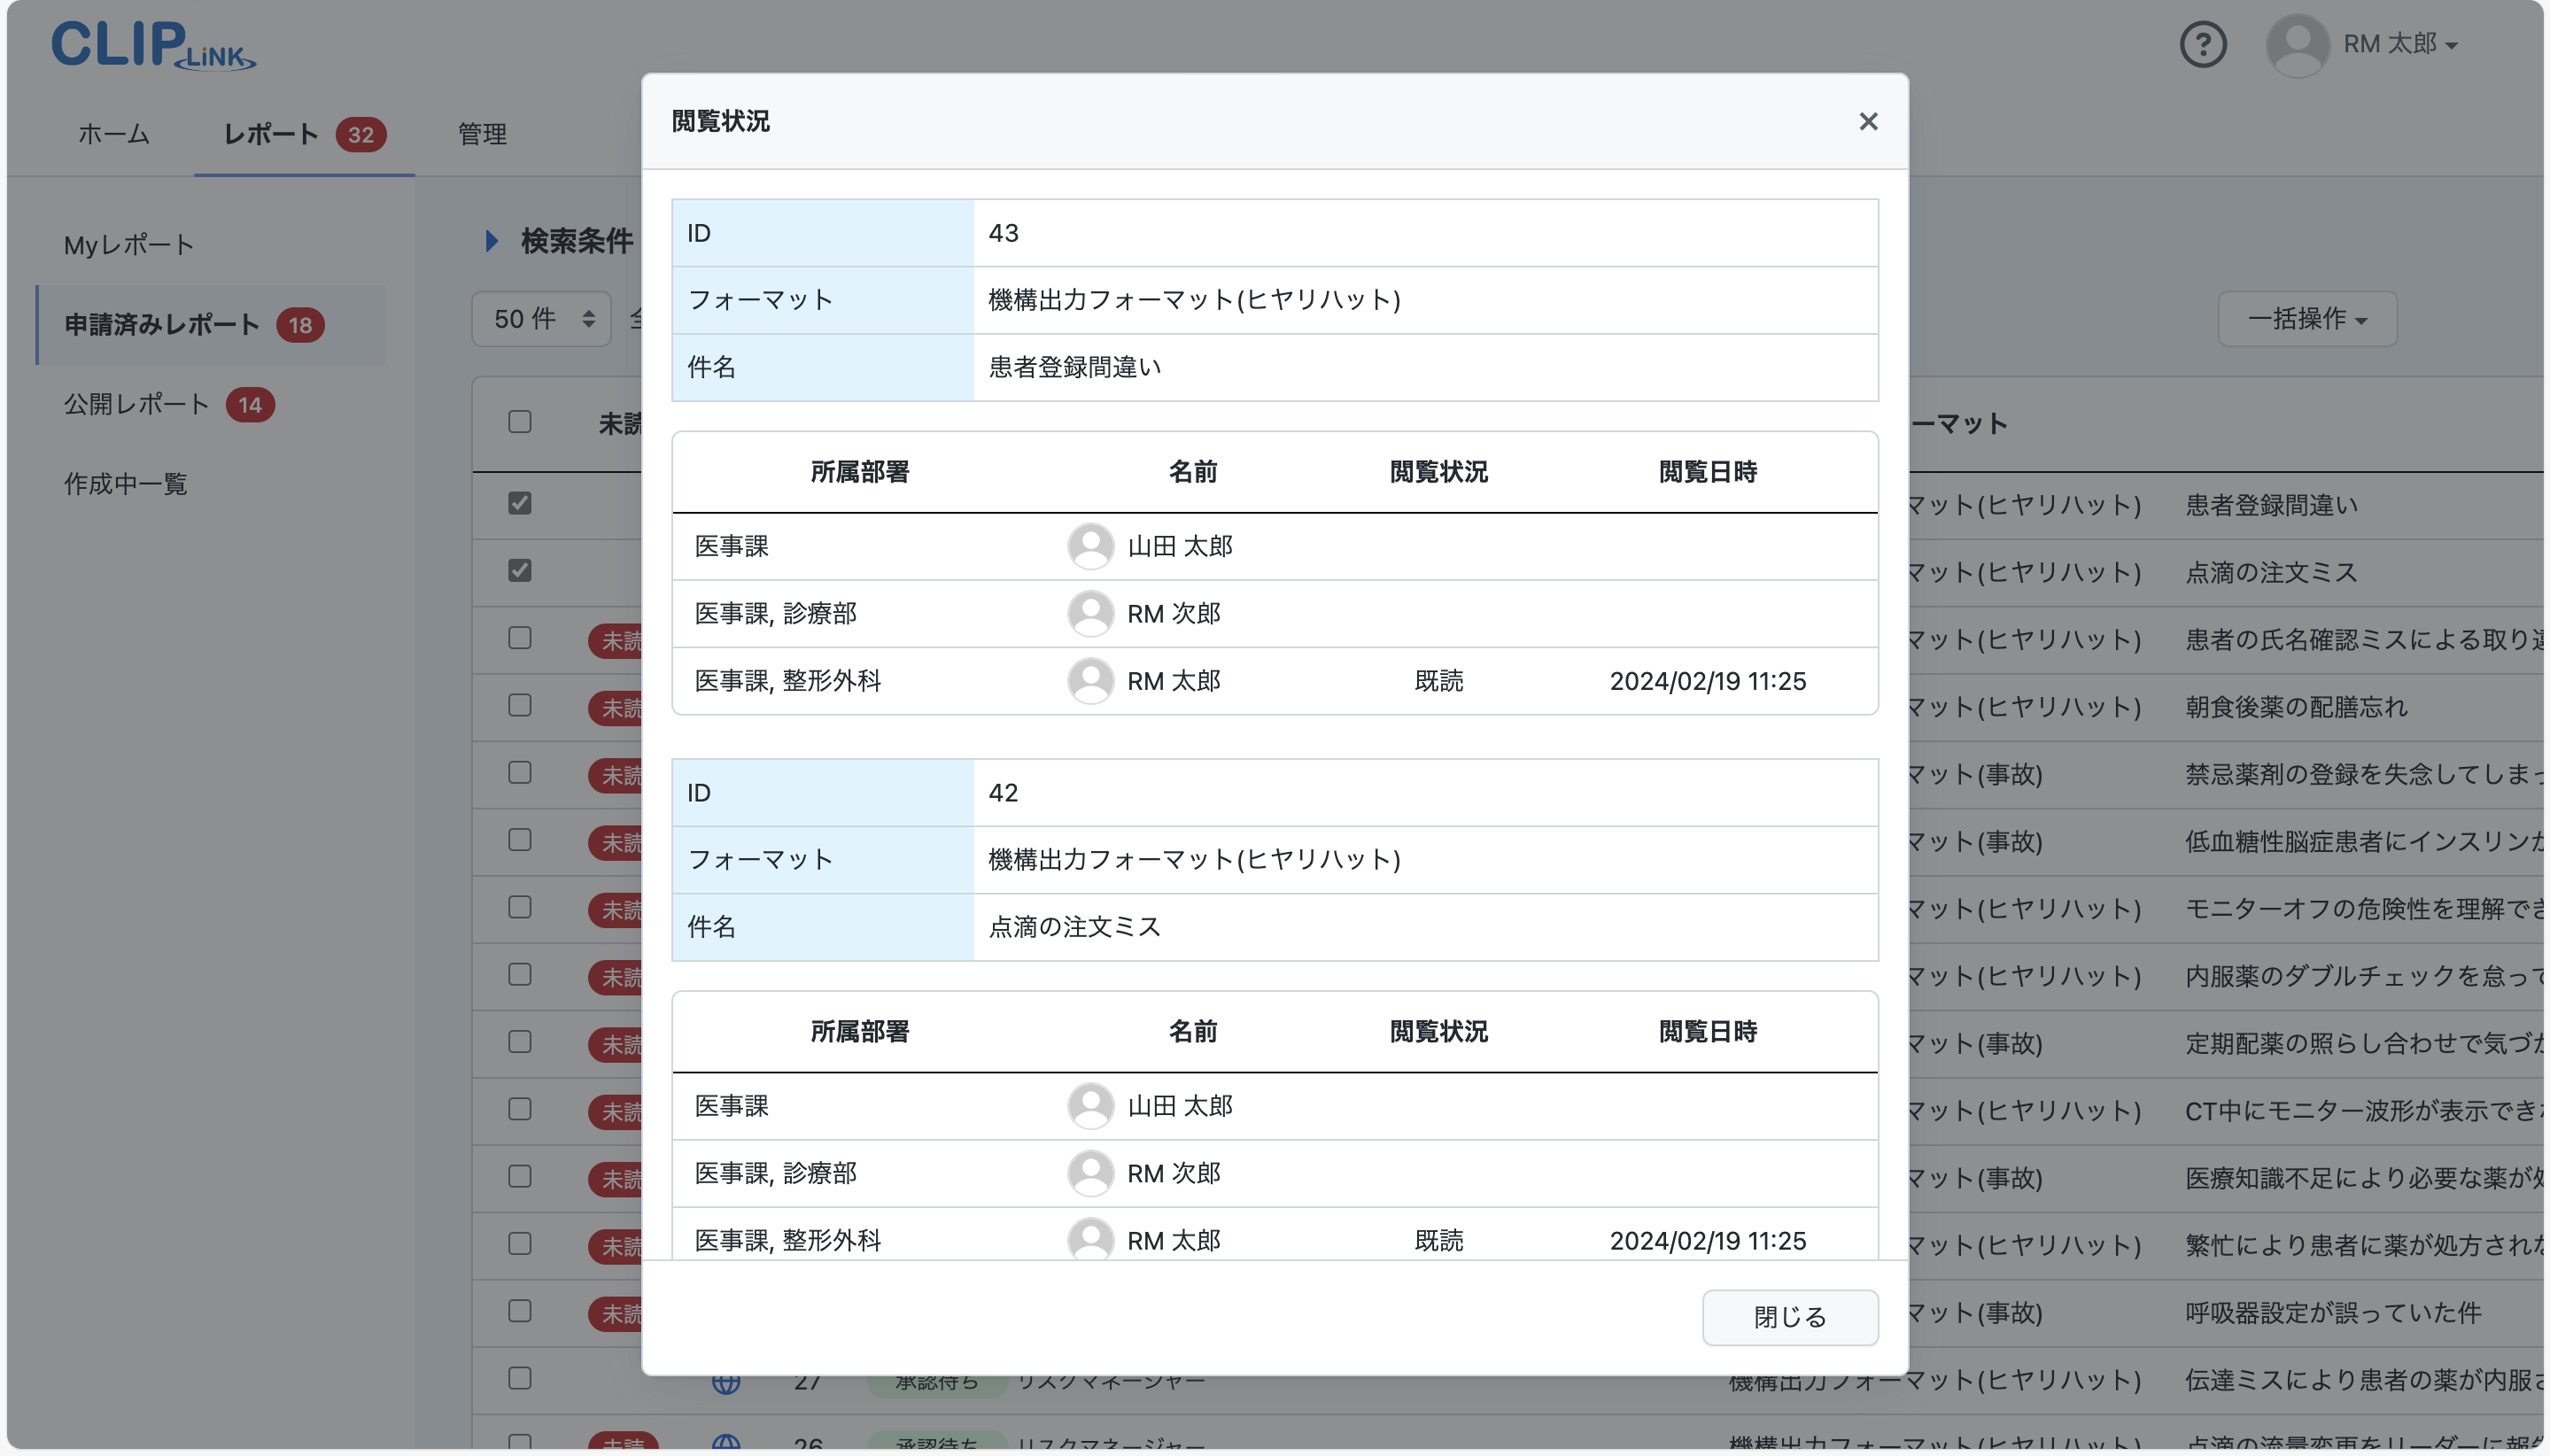
Task: Open the 50件 per-page selector
Action: click(540, 318)
